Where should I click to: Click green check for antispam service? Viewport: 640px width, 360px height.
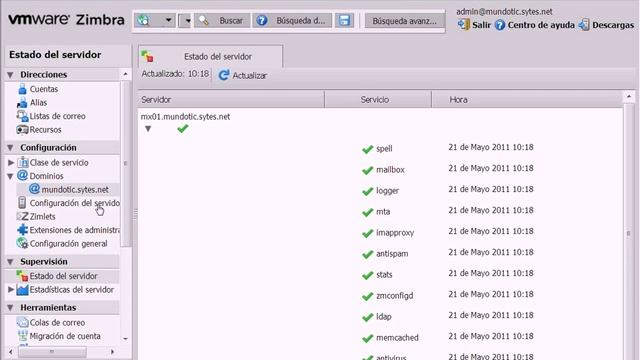click(367, 254)
